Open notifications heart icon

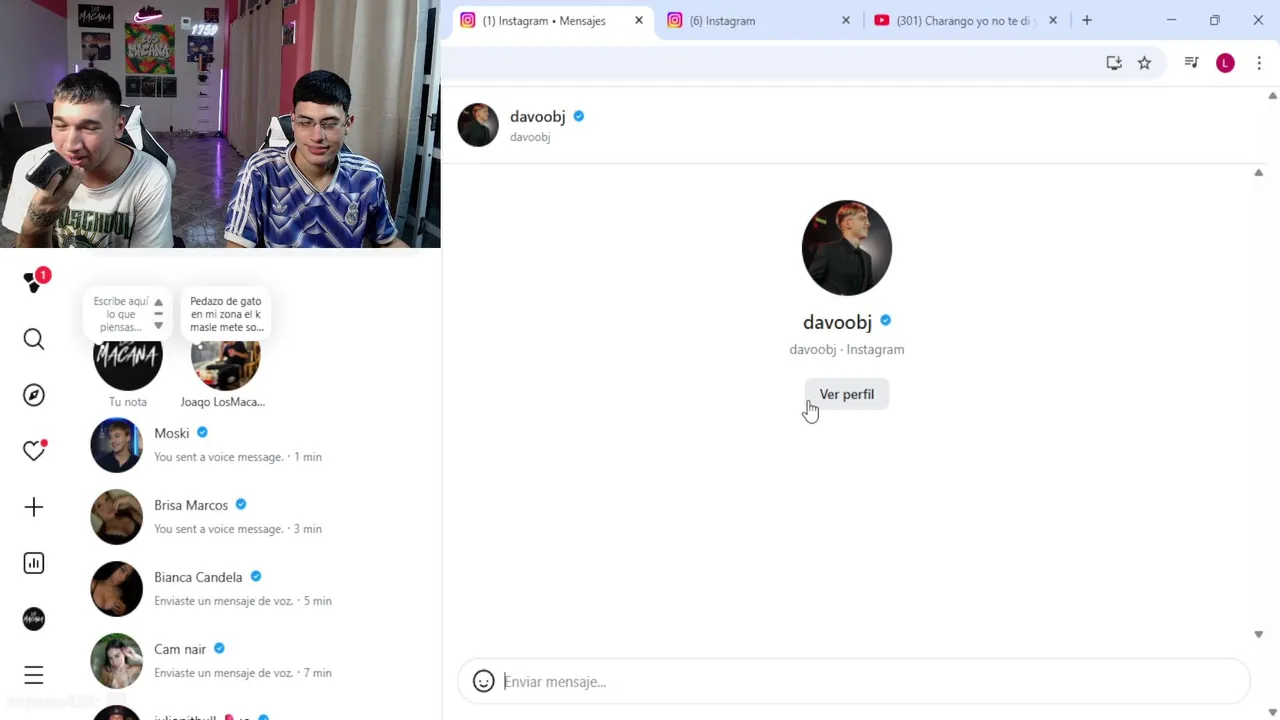pyautogui.click(x=34, y=451)
